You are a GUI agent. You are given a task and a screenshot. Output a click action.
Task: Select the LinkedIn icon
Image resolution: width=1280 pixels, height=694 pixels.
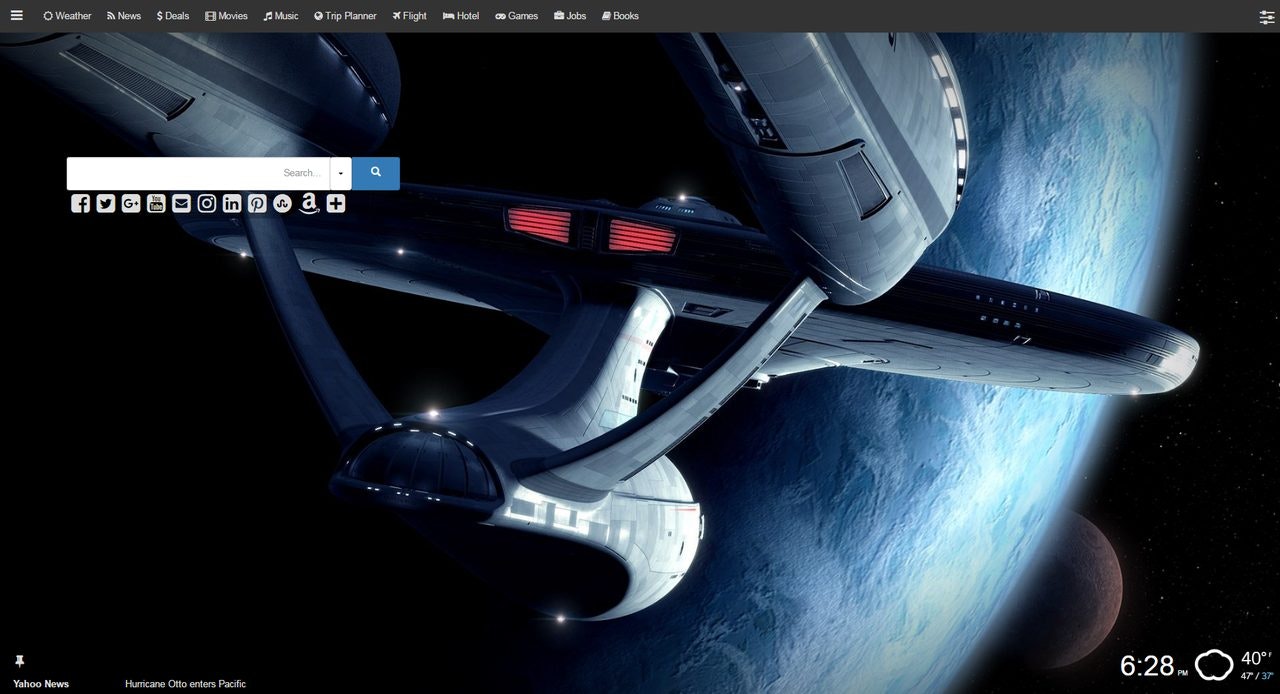tap(231, 203)
